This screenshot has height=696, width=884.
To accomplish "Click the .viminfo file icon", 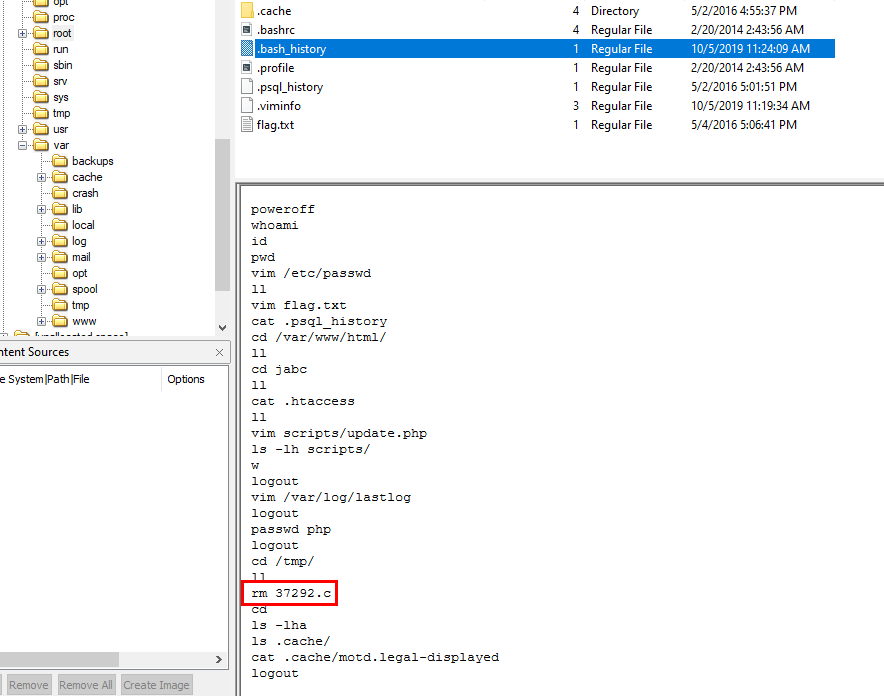I will (x=247, y=106).
